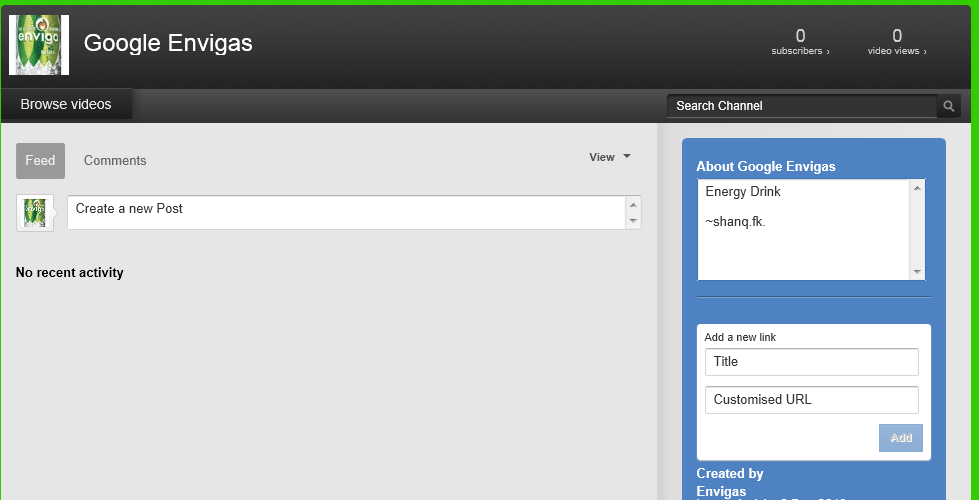Open the video views count link
The height and width of the screenshot is (500, 979).
tap(897, 42)
